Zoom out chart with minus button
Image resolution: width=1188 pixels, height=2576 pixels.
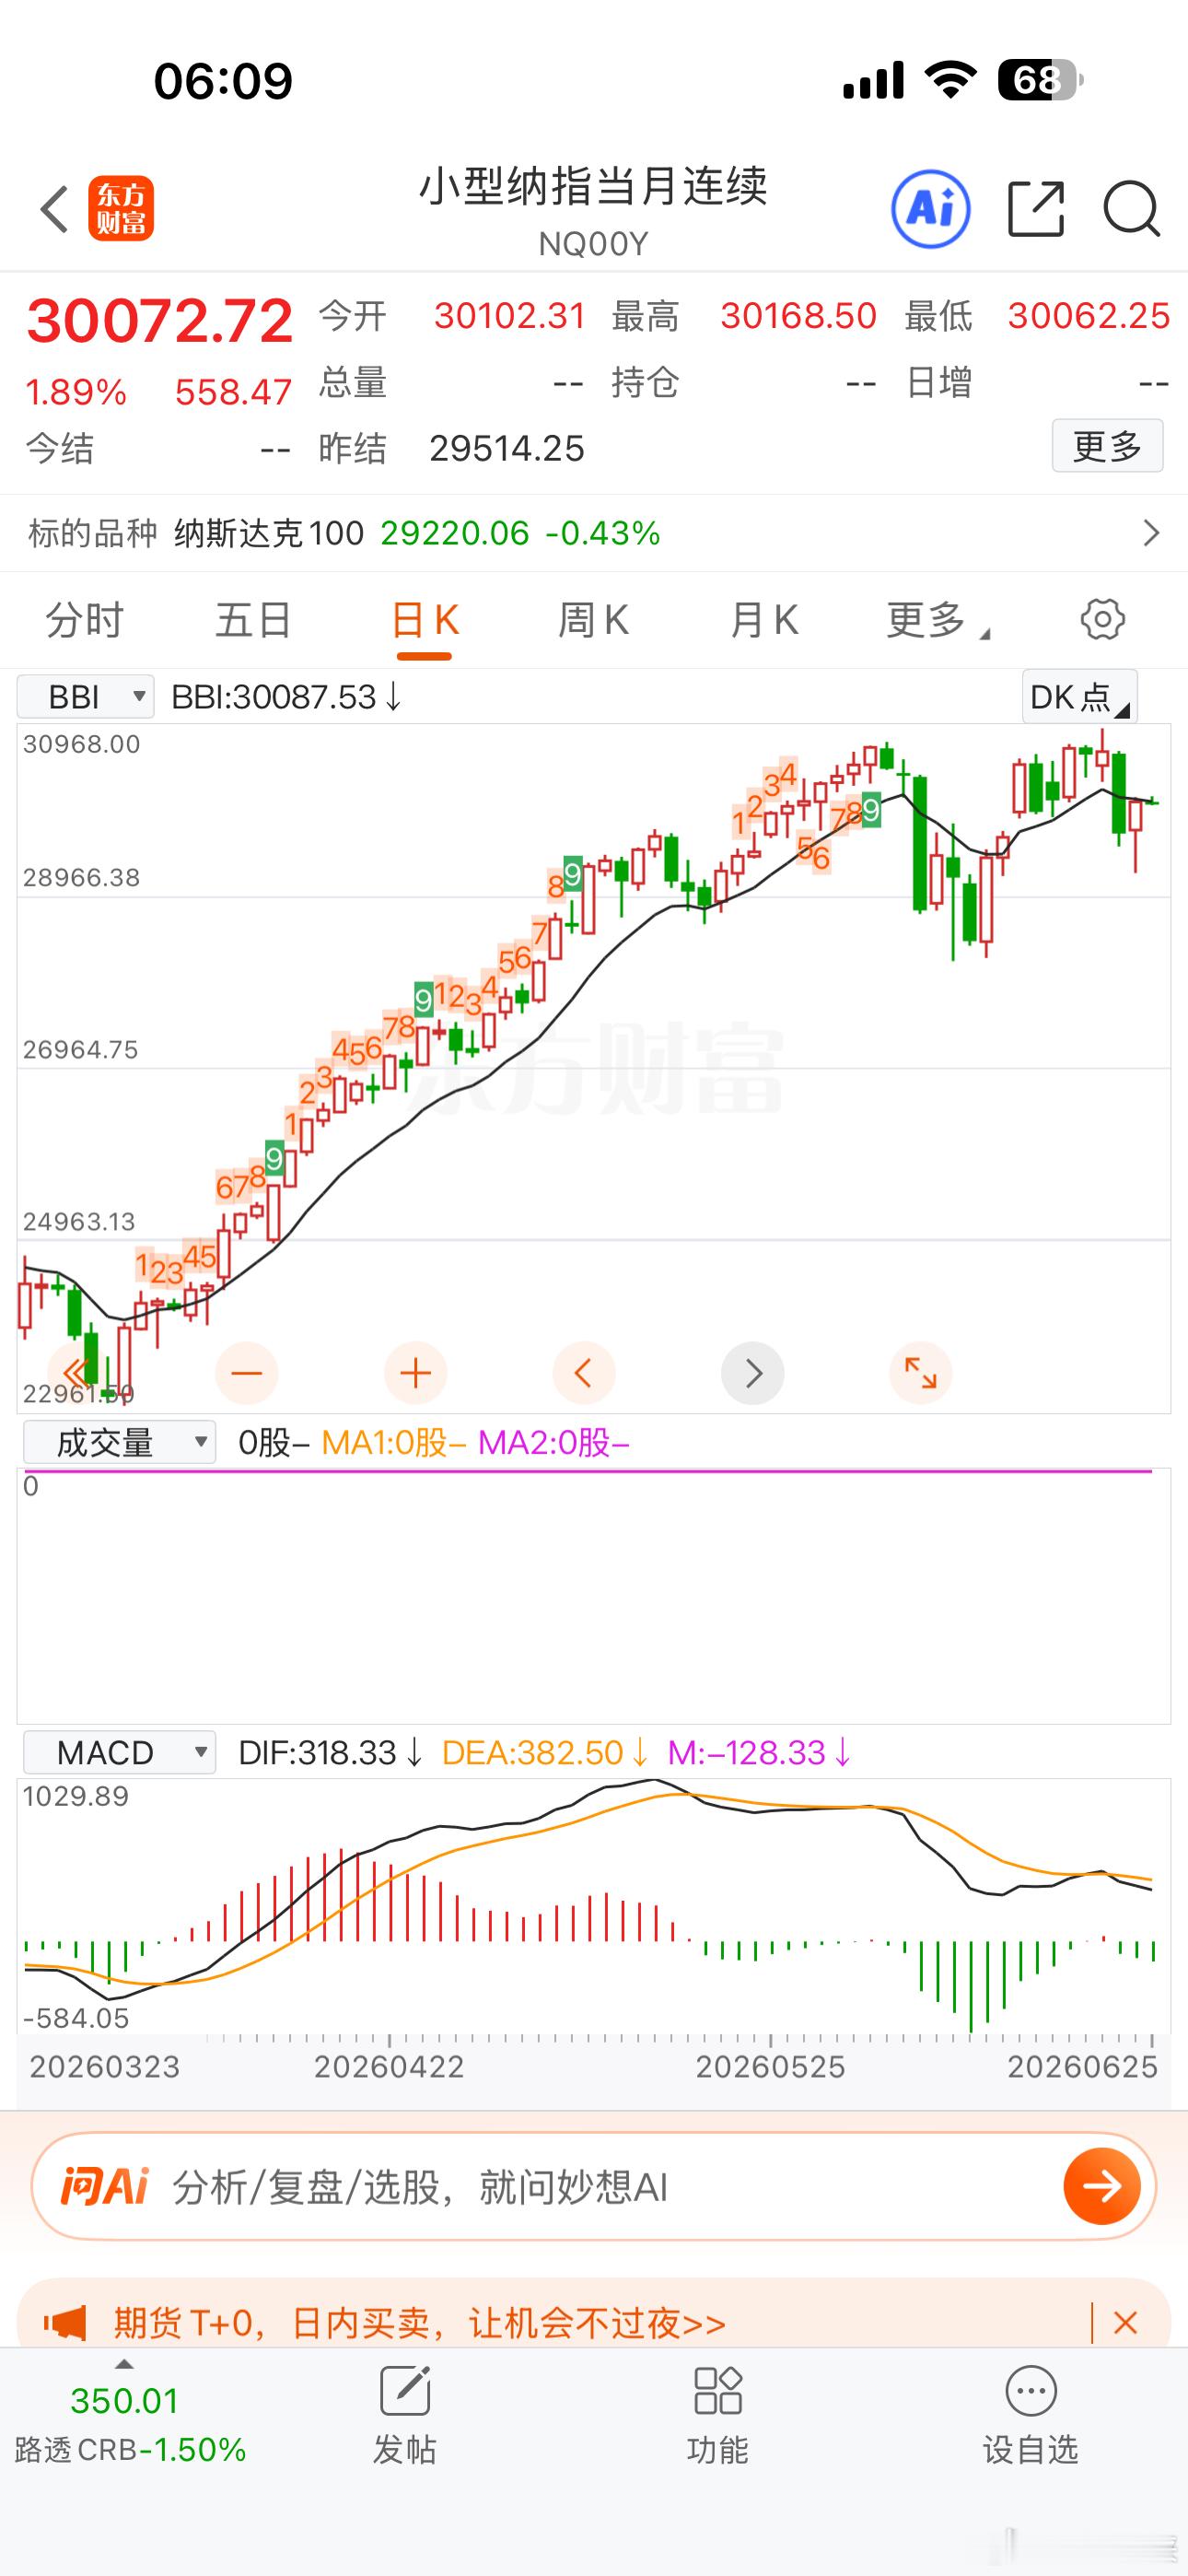(246, 1373)
